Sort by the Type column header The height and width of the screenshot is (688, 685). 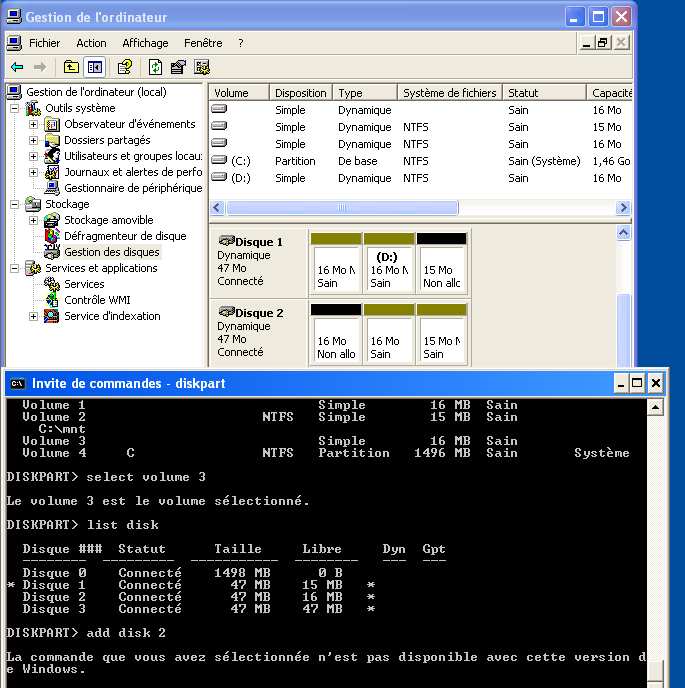(365, 93)
